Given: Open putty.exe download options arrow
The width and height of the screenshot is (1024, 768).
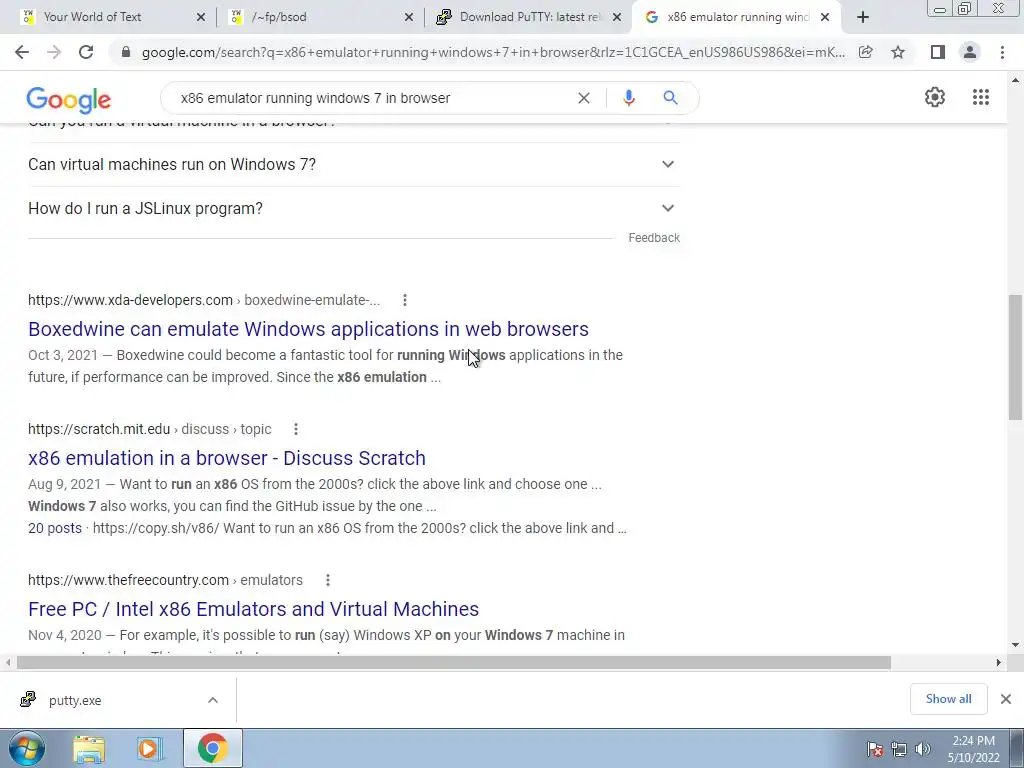Looking at the screenshot, I should 213,700.
